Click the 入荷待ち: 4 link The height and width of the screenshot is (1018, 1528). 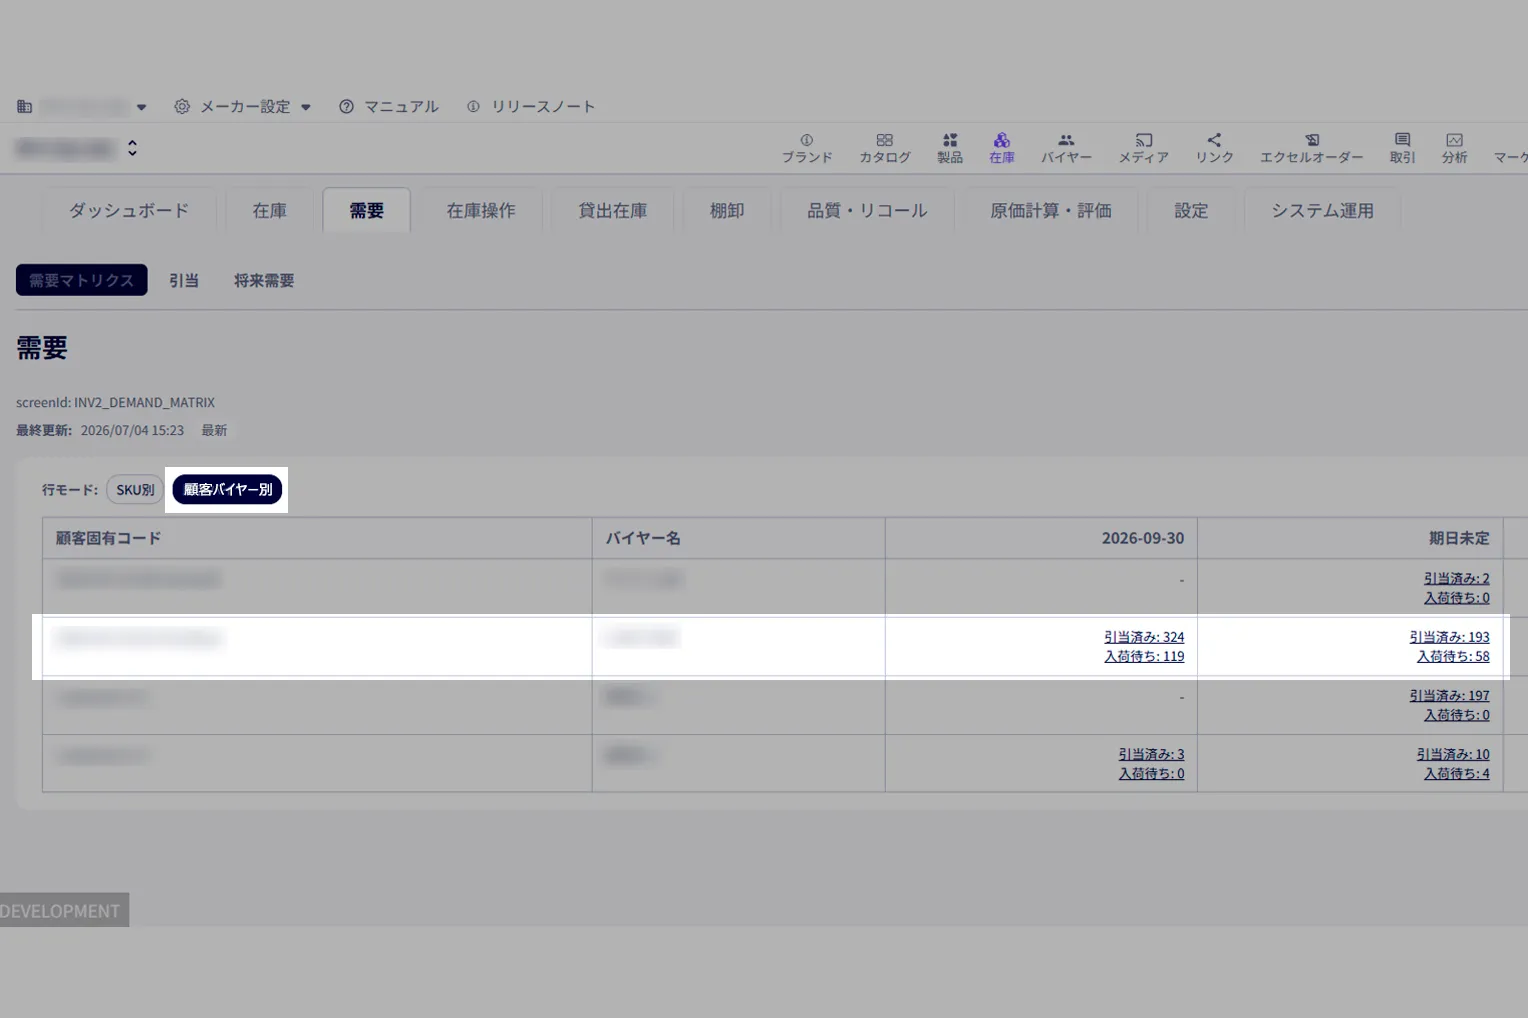coord(1456,774)
